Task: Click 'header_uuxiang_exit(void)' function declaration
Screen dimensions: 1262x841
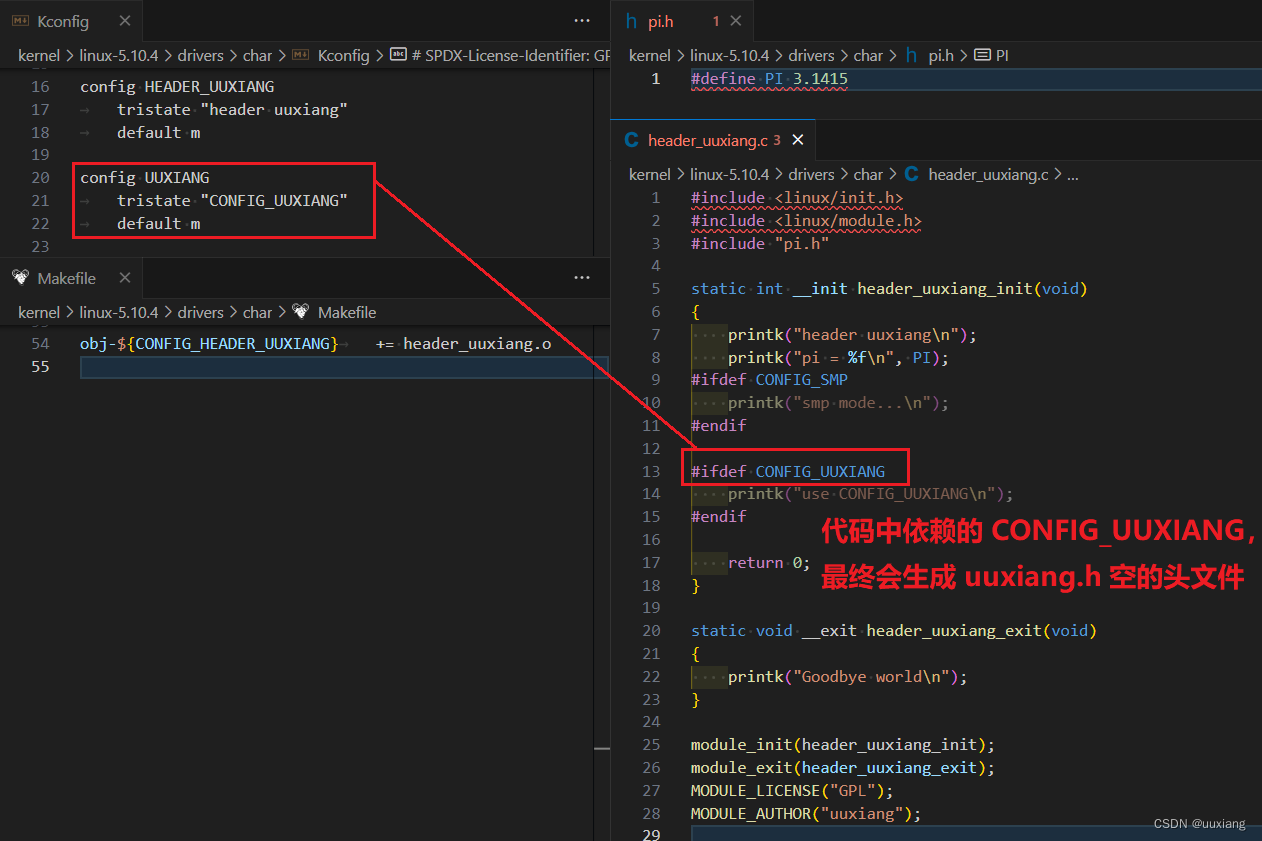Action: click(982, 631)
